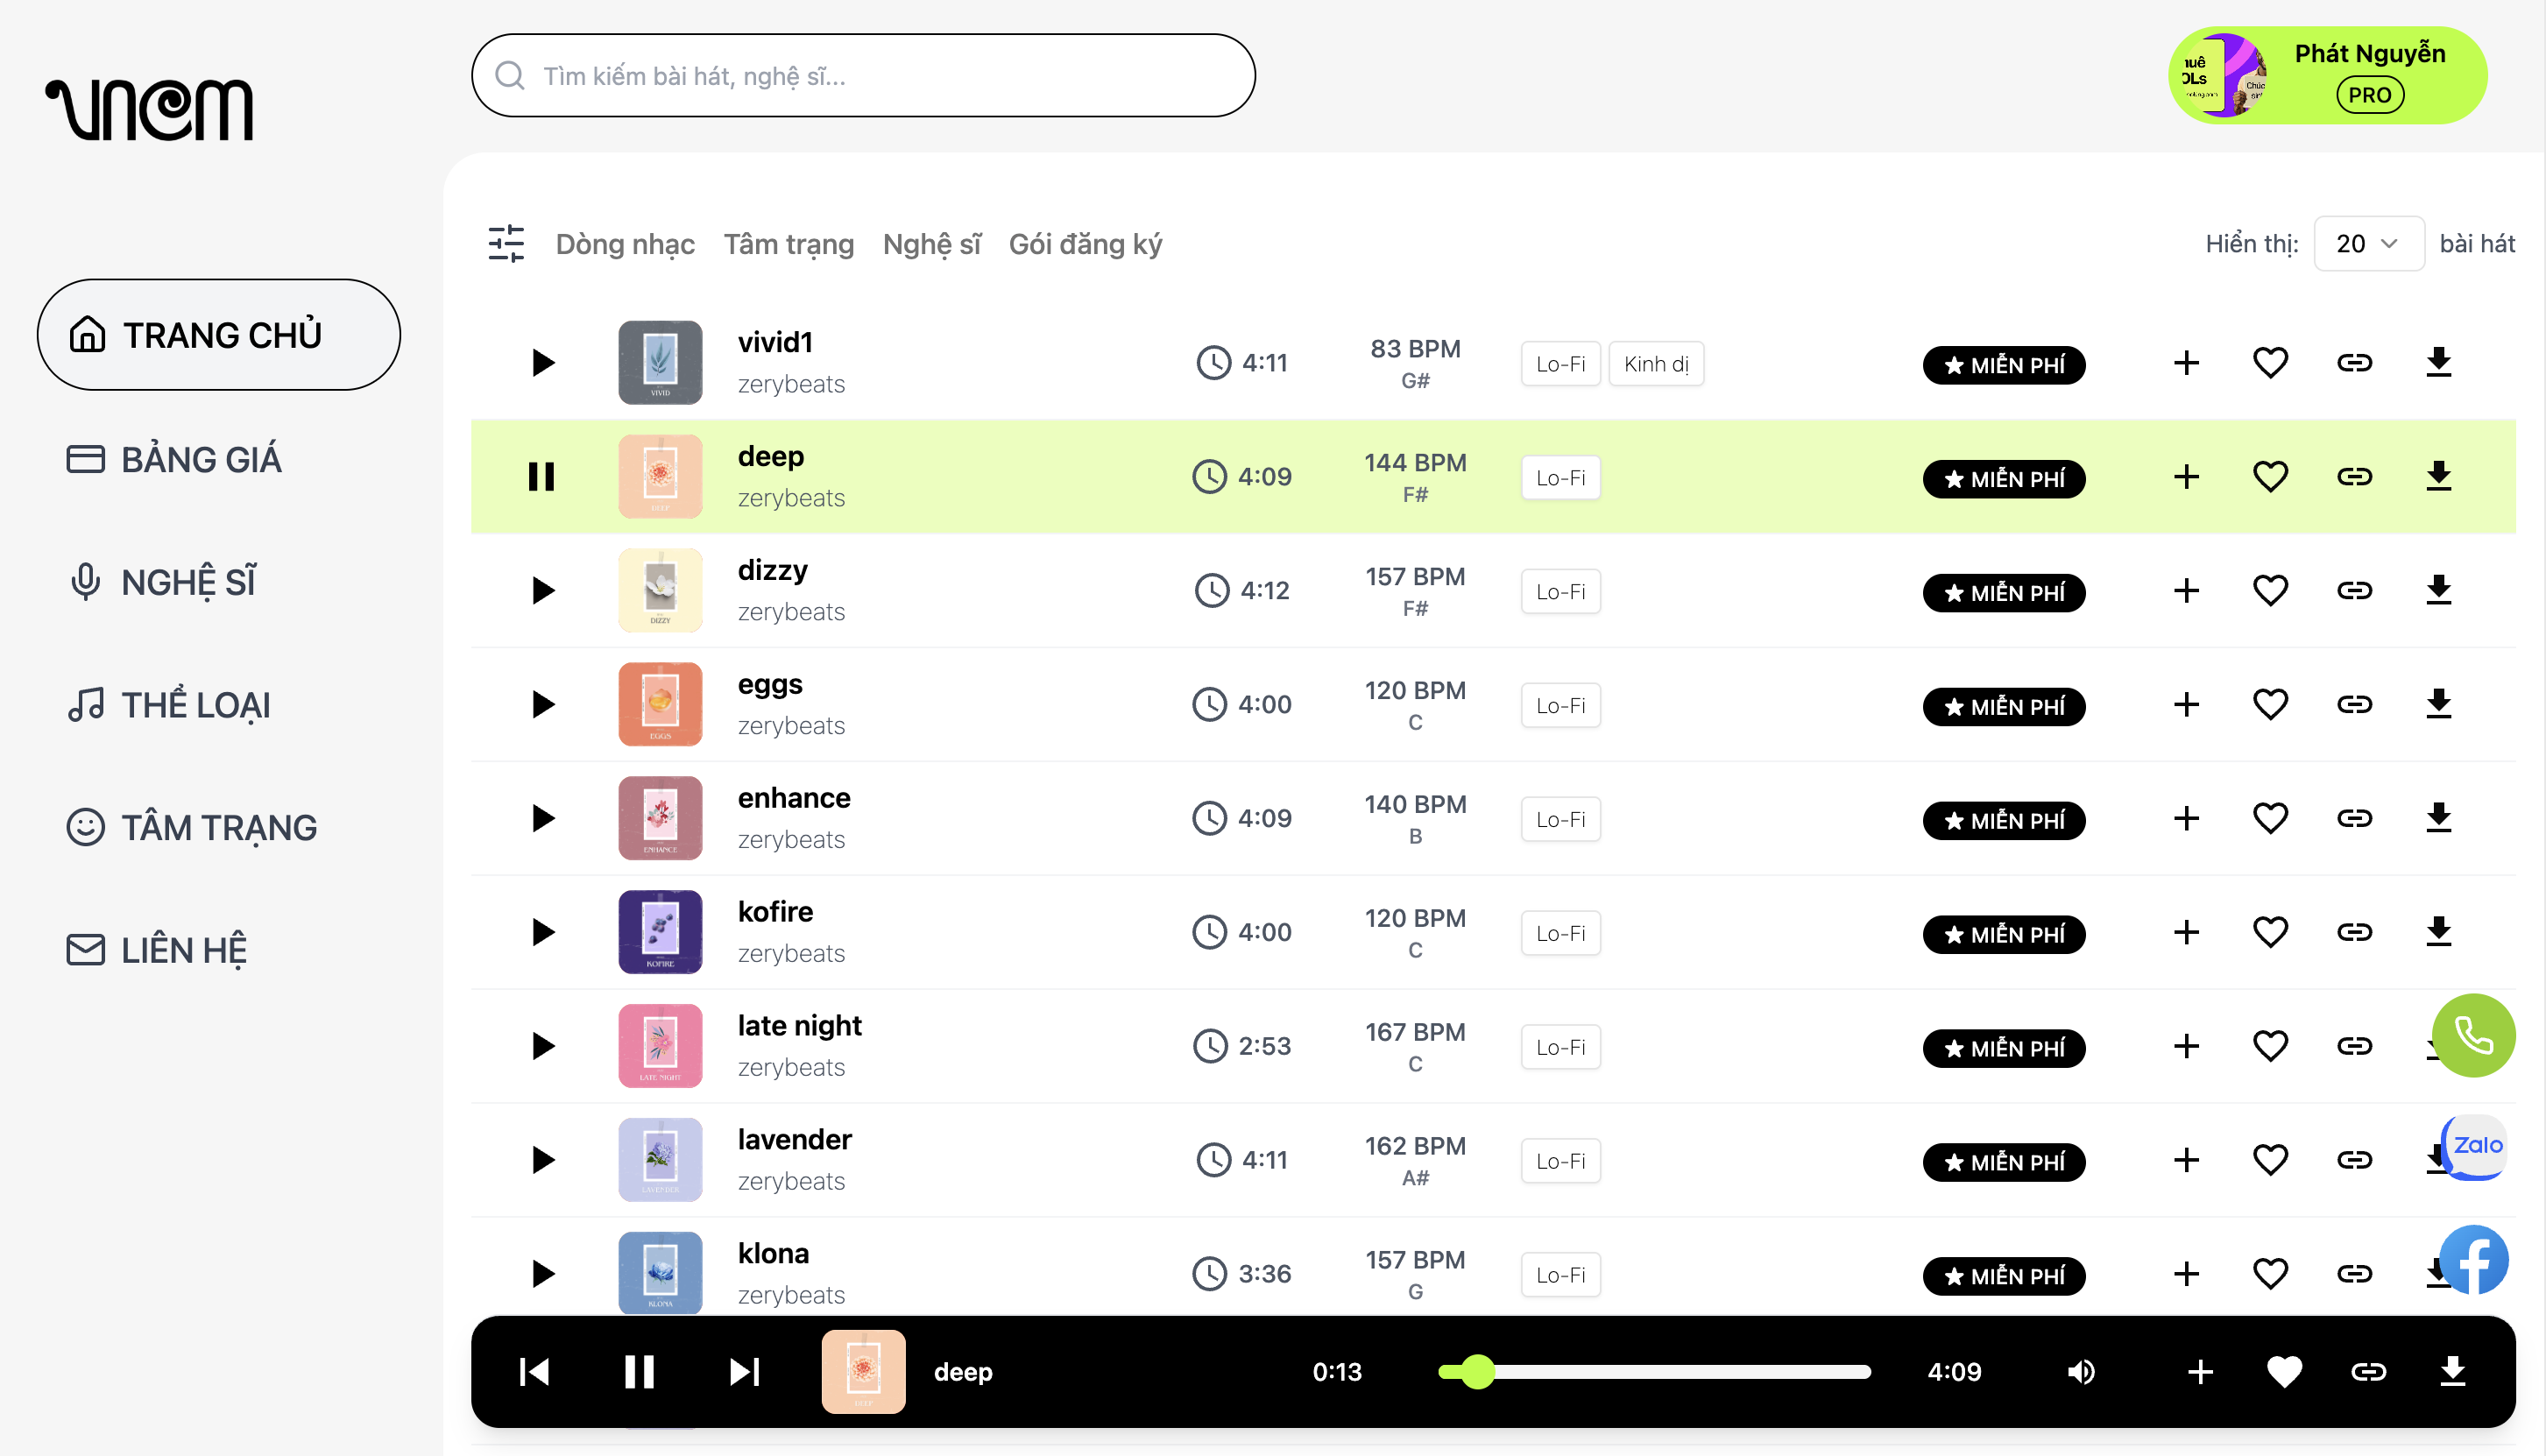Mute the player volume

[2081, 1371]
